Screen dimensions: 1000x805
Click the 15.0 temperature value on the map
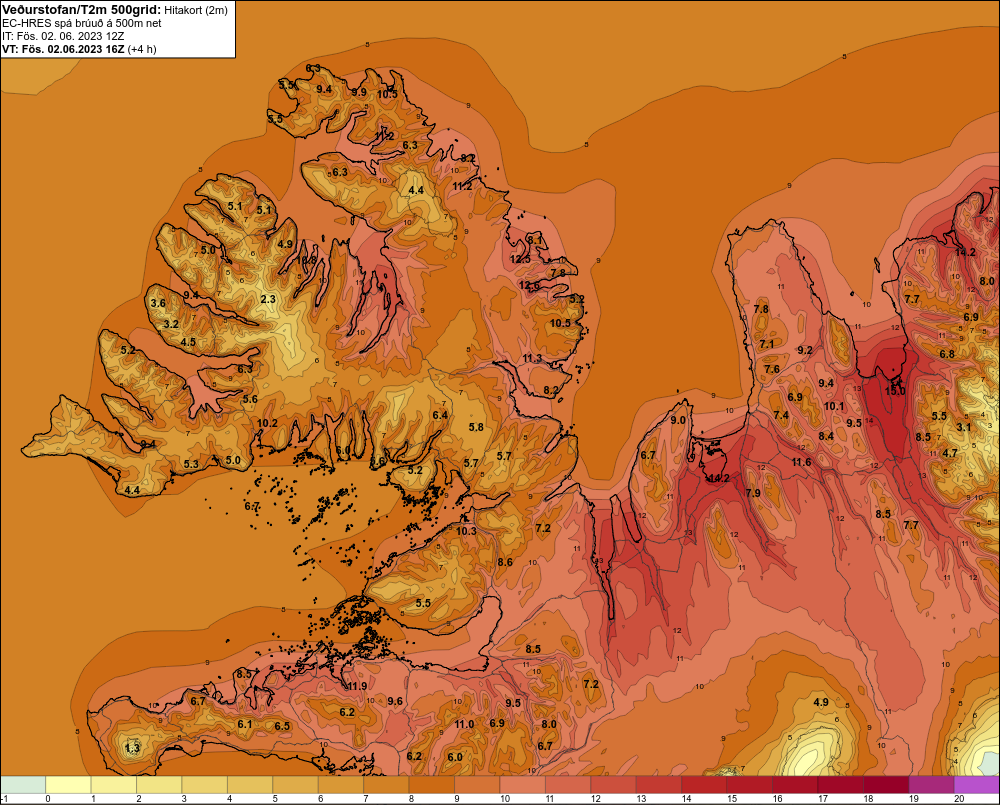coord(895,391)
